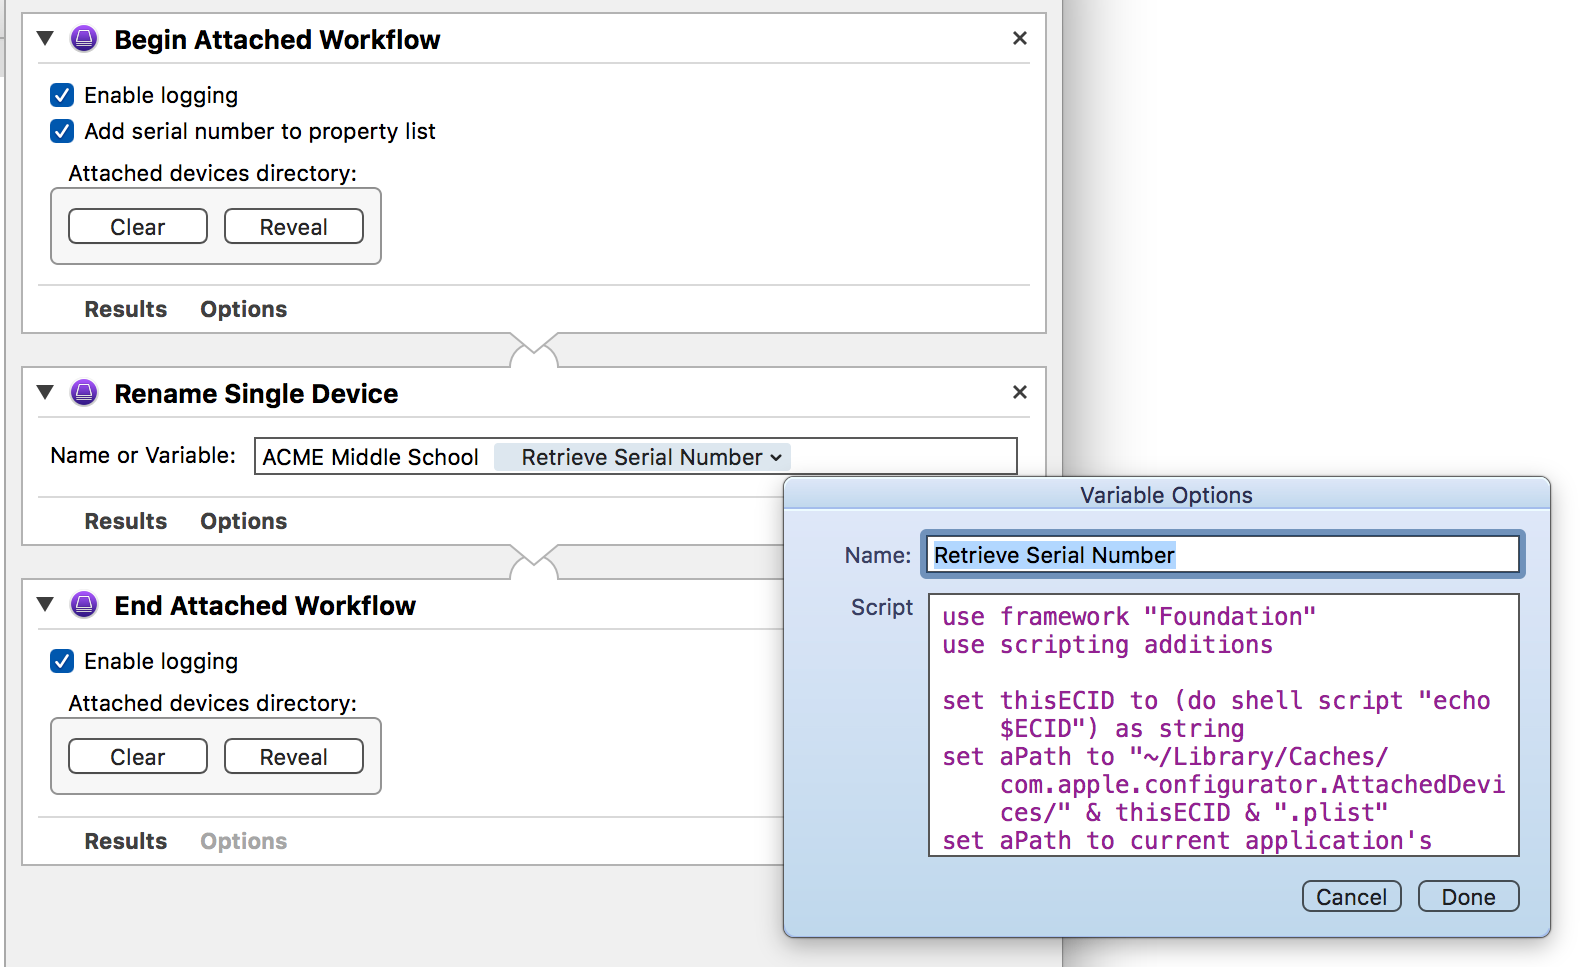Uncheck Enable logging in Begin Attached Workflow
The height and width of the screenshot is (967, 1585).
click(x=62, y=95)
